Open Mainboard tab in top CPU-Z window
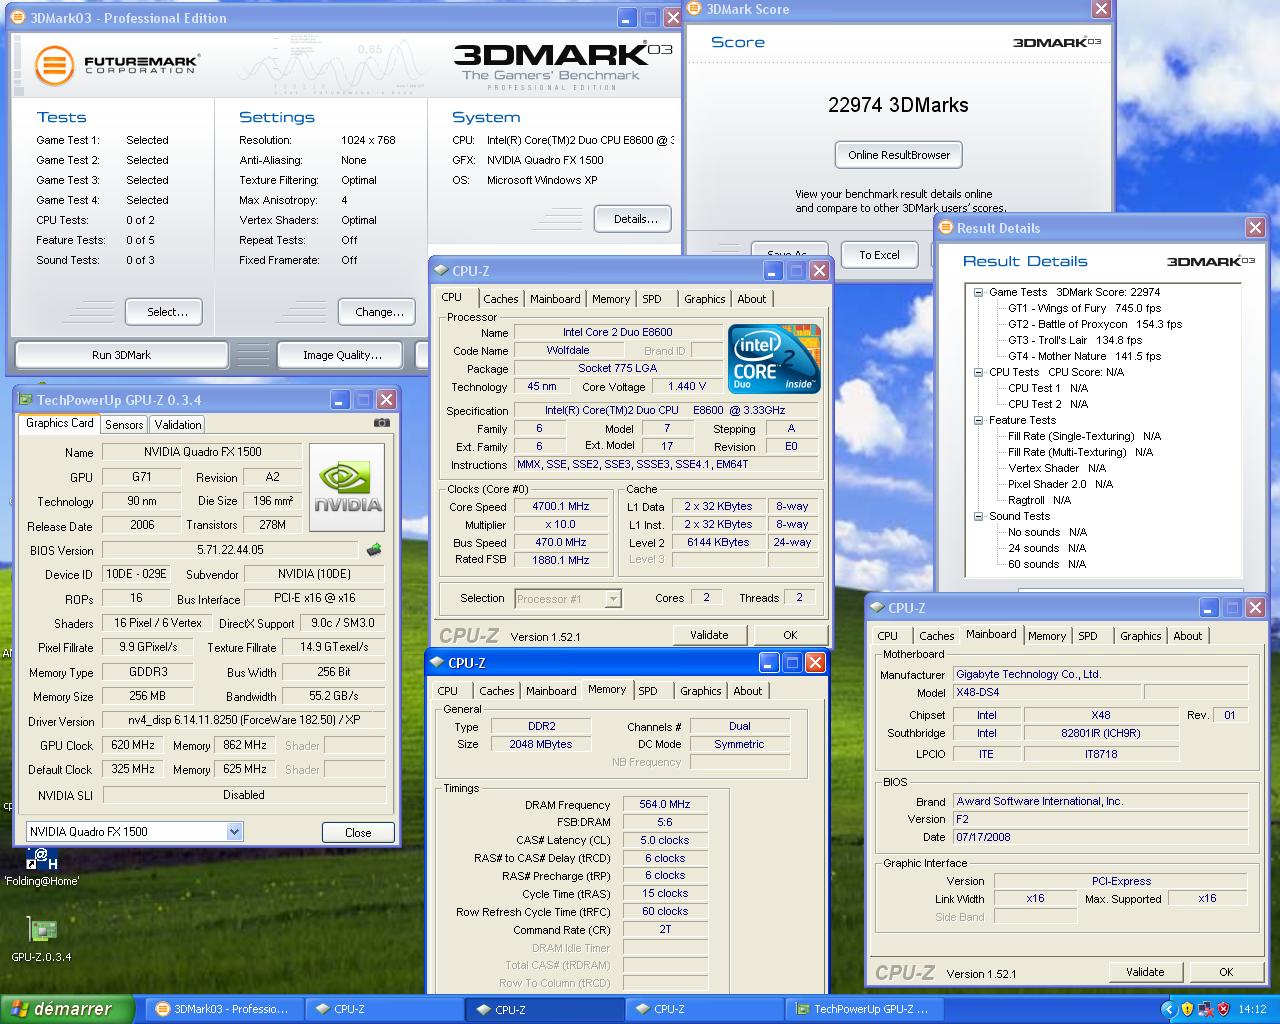1280x1024 pixels. coord(555,299)
